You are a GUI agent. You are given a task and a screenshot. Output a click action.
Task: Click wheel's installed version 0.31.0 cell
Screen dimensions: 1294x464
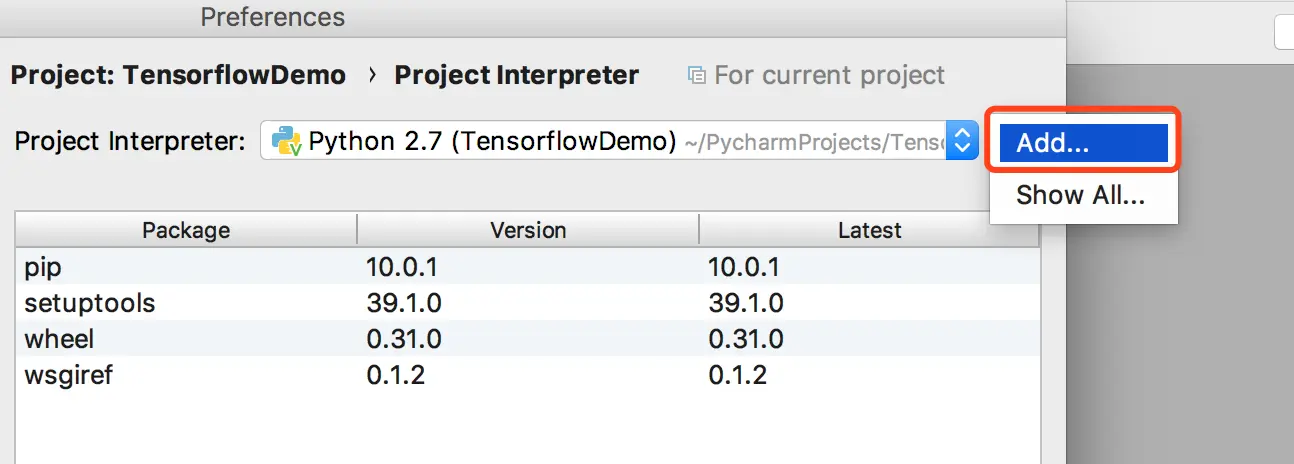(x=402, y=339)
